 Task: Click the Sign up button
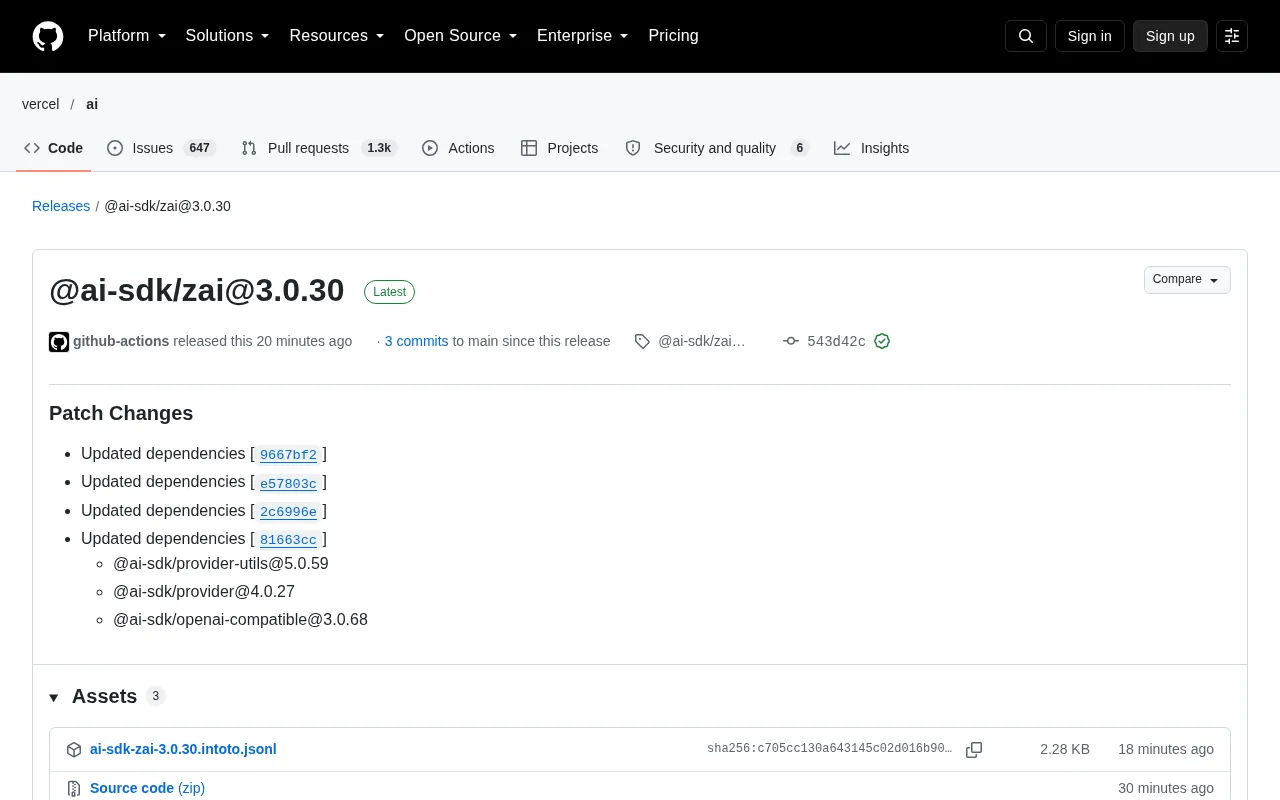[x=1170, y=36]
